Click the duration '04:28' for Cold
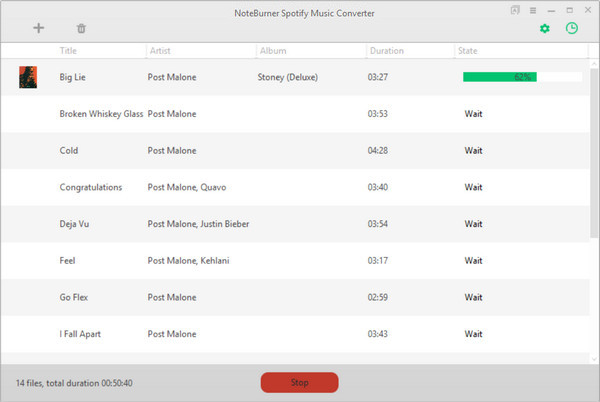Viewport: 600px width, 402px height. click(378, 150)
